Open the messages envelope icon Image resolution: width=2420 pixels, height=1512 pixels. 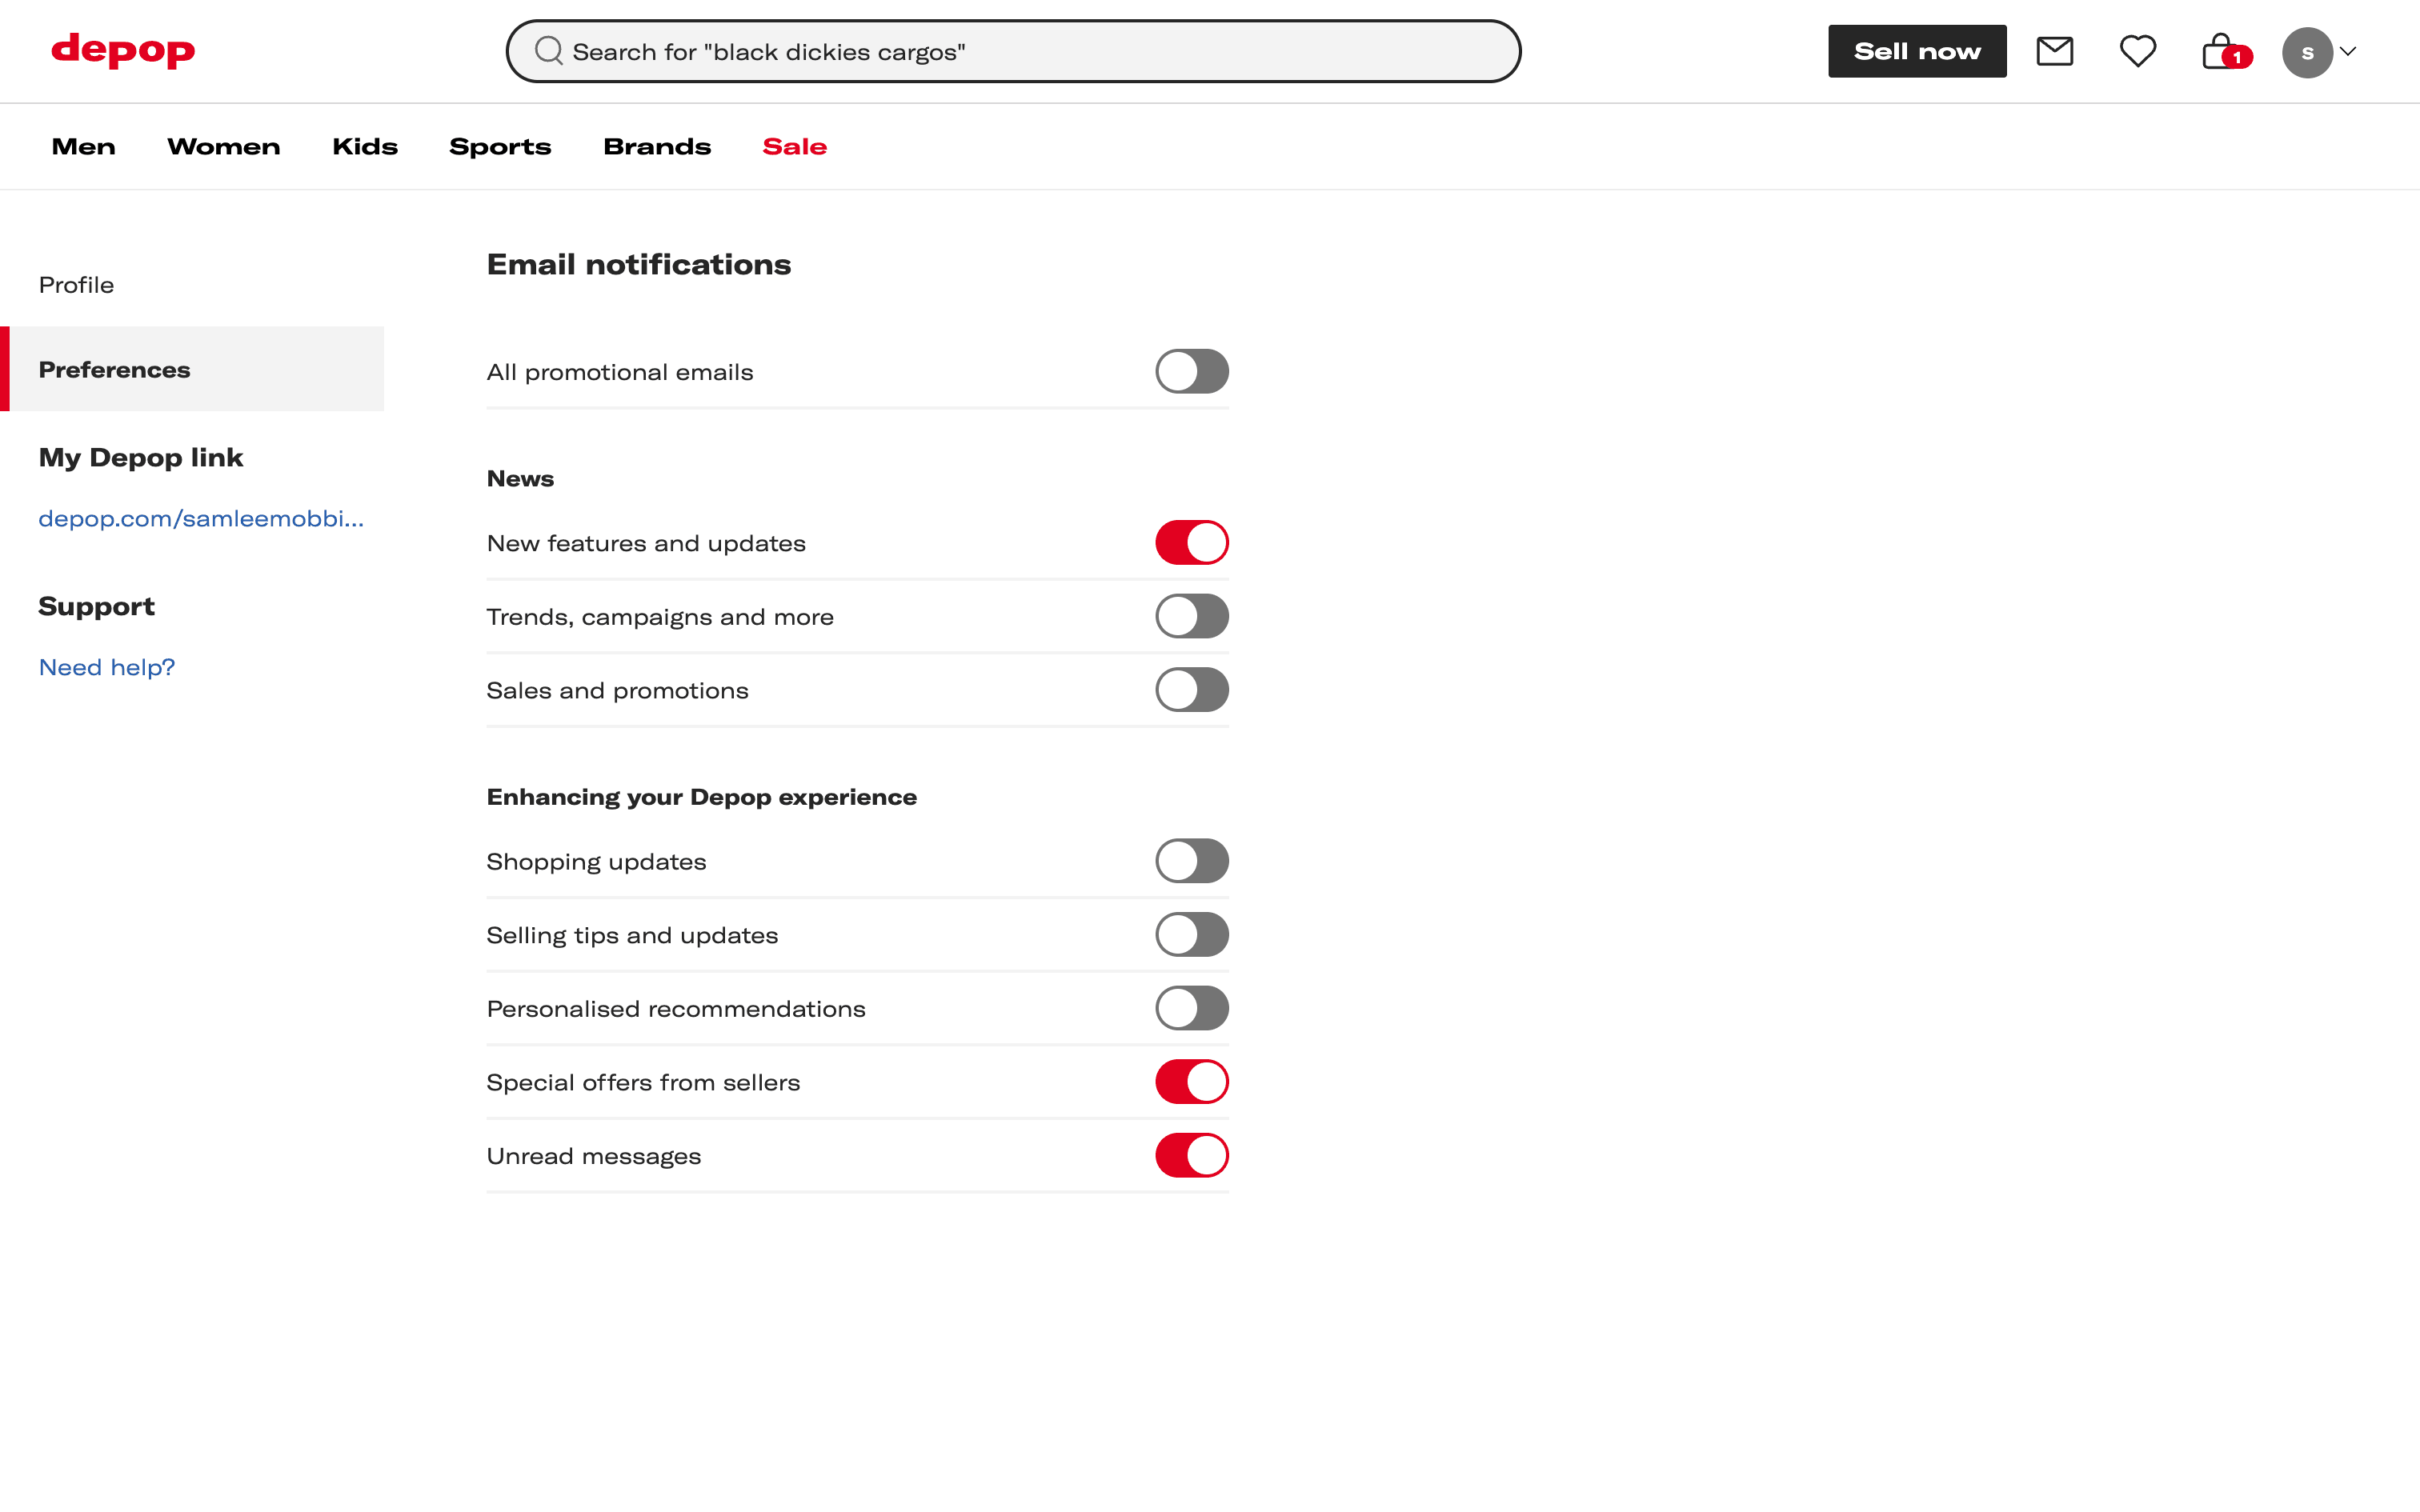click(2054, 51)
